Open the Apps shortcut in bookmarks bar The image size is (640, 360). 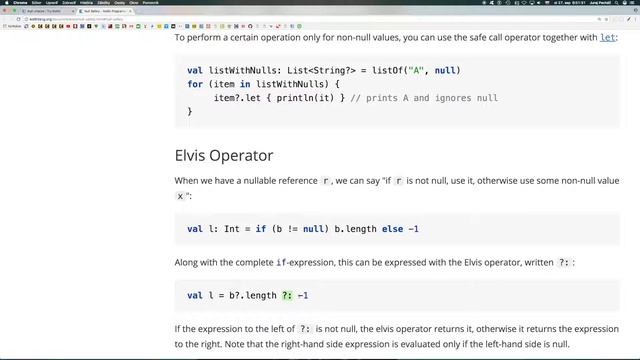11,26
